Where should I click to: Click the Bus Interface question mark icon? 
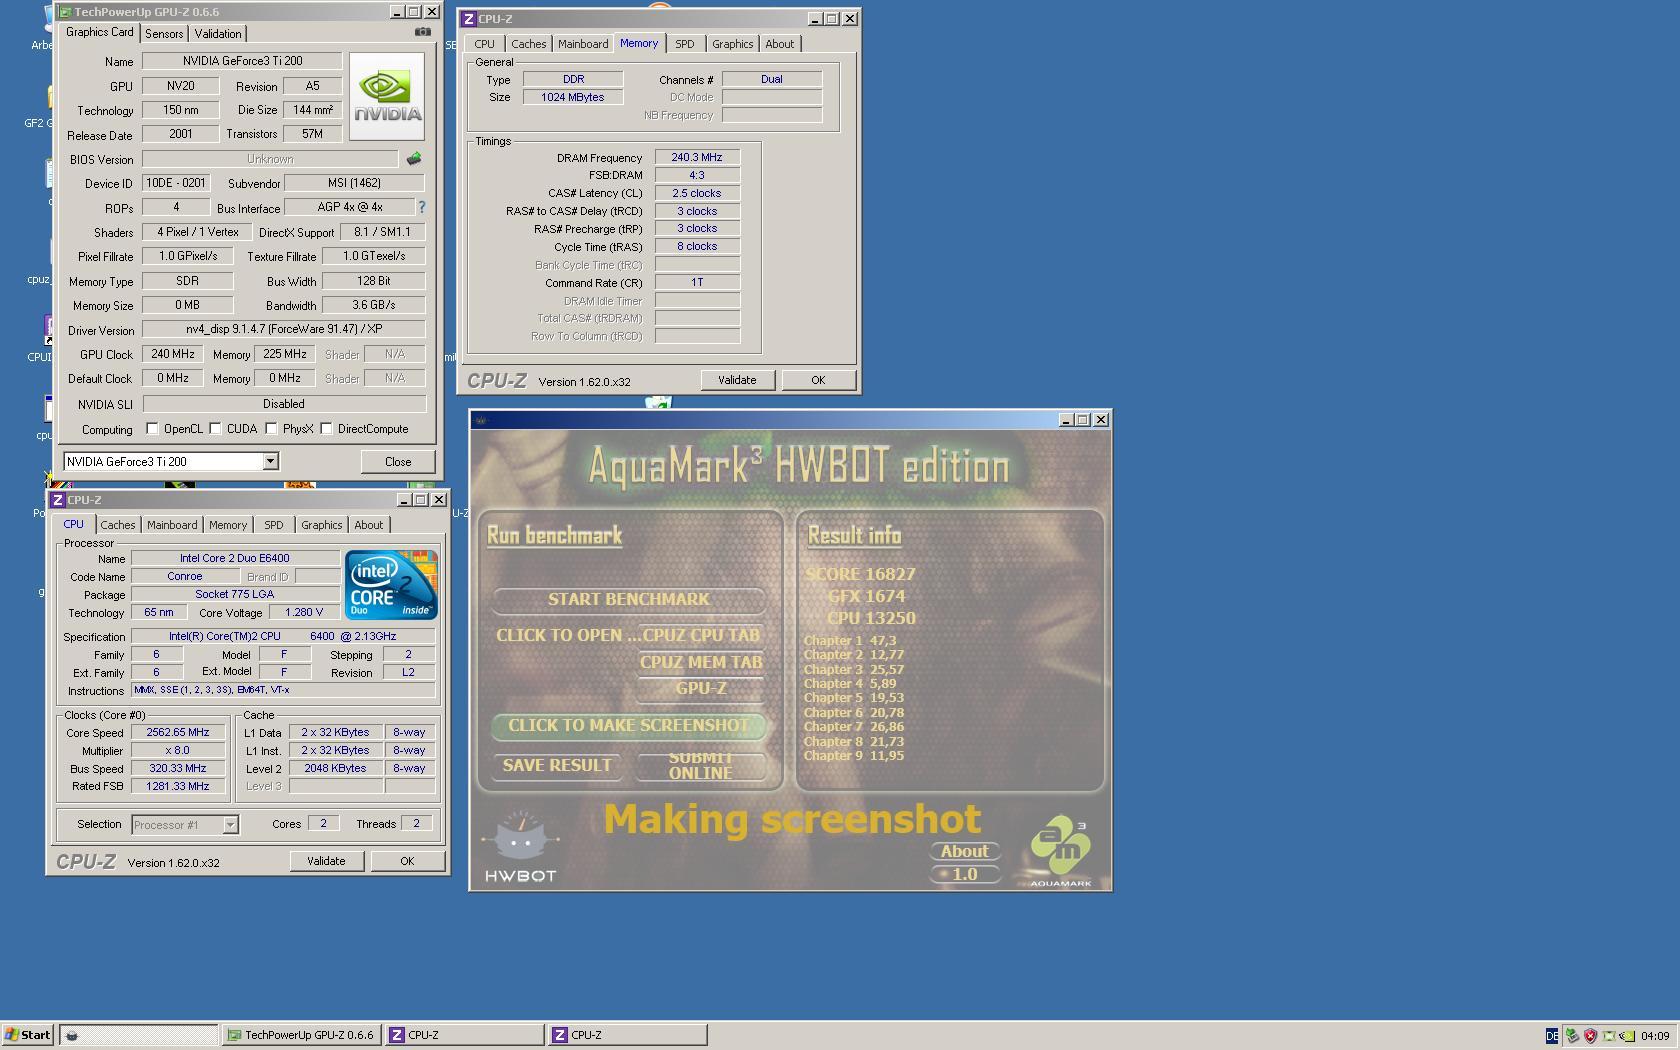pyautogui.click(x=422, y=207)
